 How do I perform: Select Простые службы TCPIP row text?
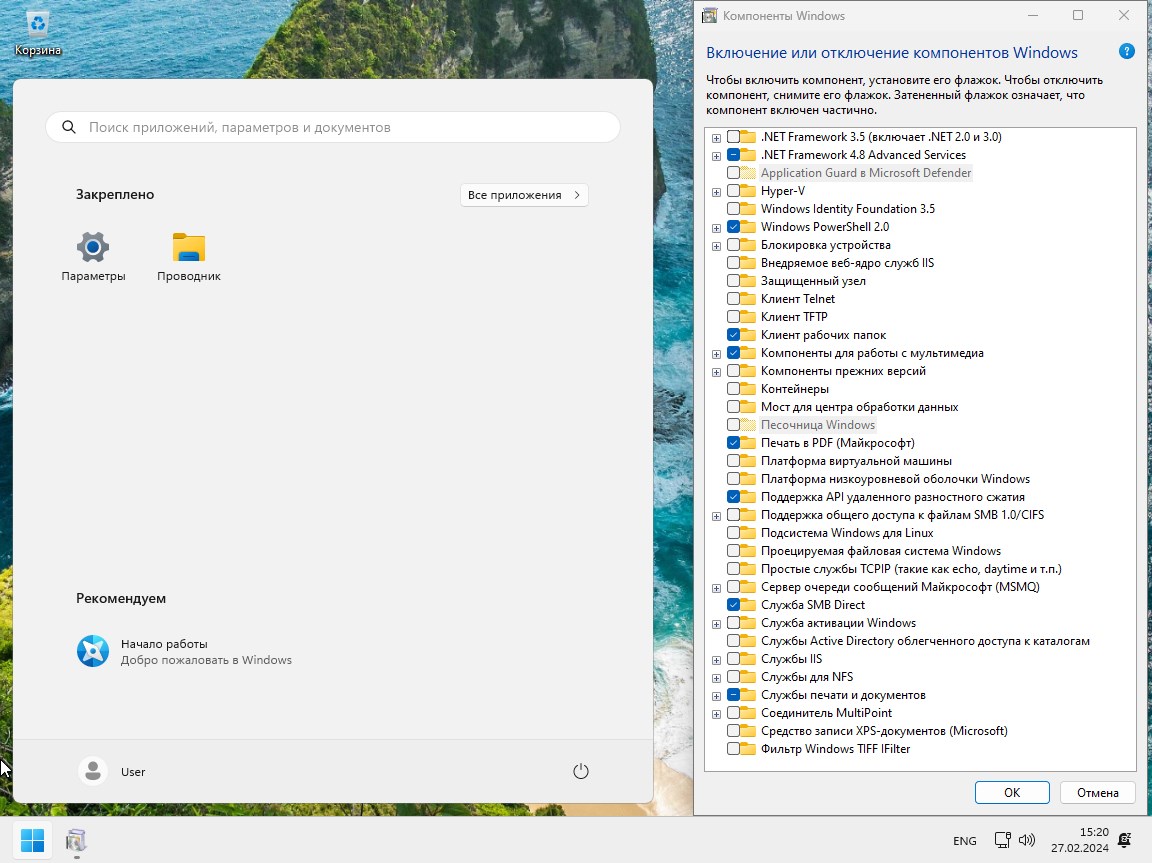(x=911, y=569)
